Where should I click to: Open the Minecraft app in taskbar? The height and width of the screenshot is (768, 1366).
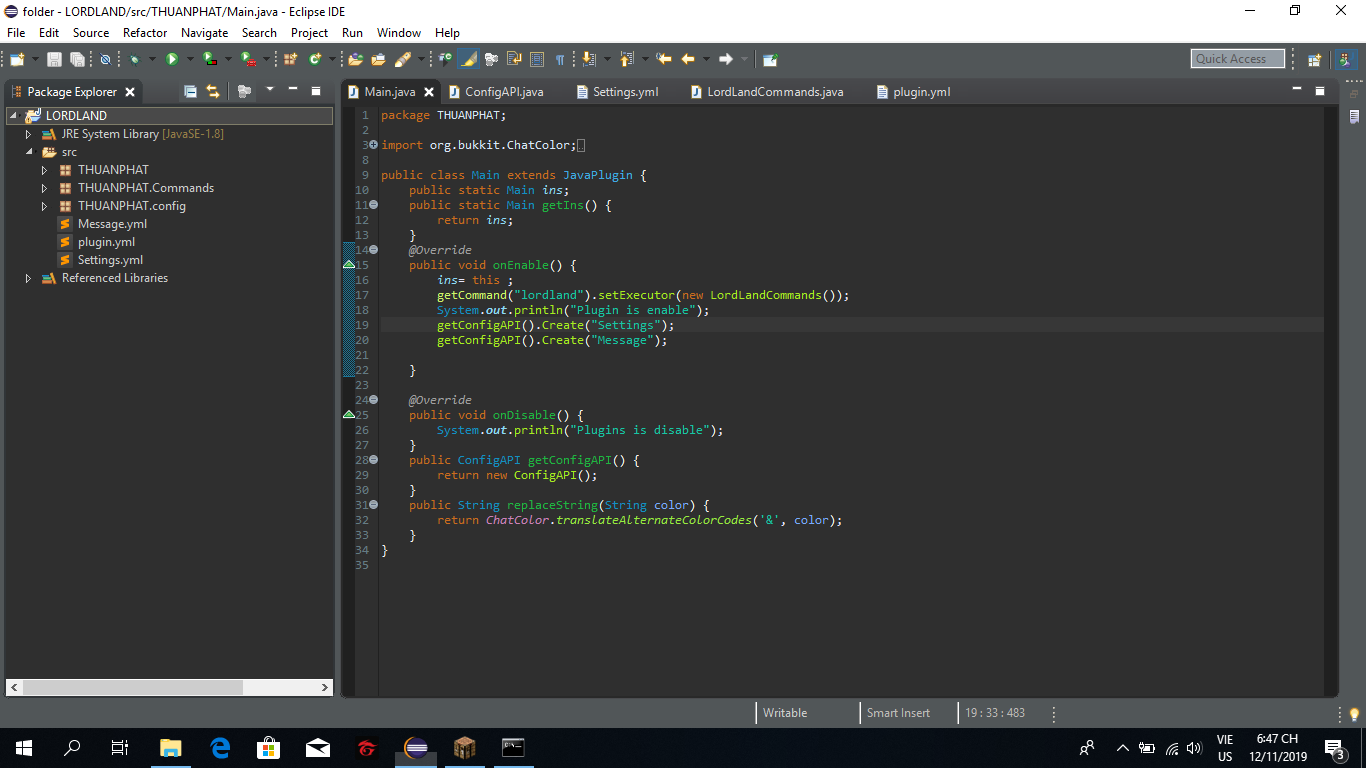[464, 747]
